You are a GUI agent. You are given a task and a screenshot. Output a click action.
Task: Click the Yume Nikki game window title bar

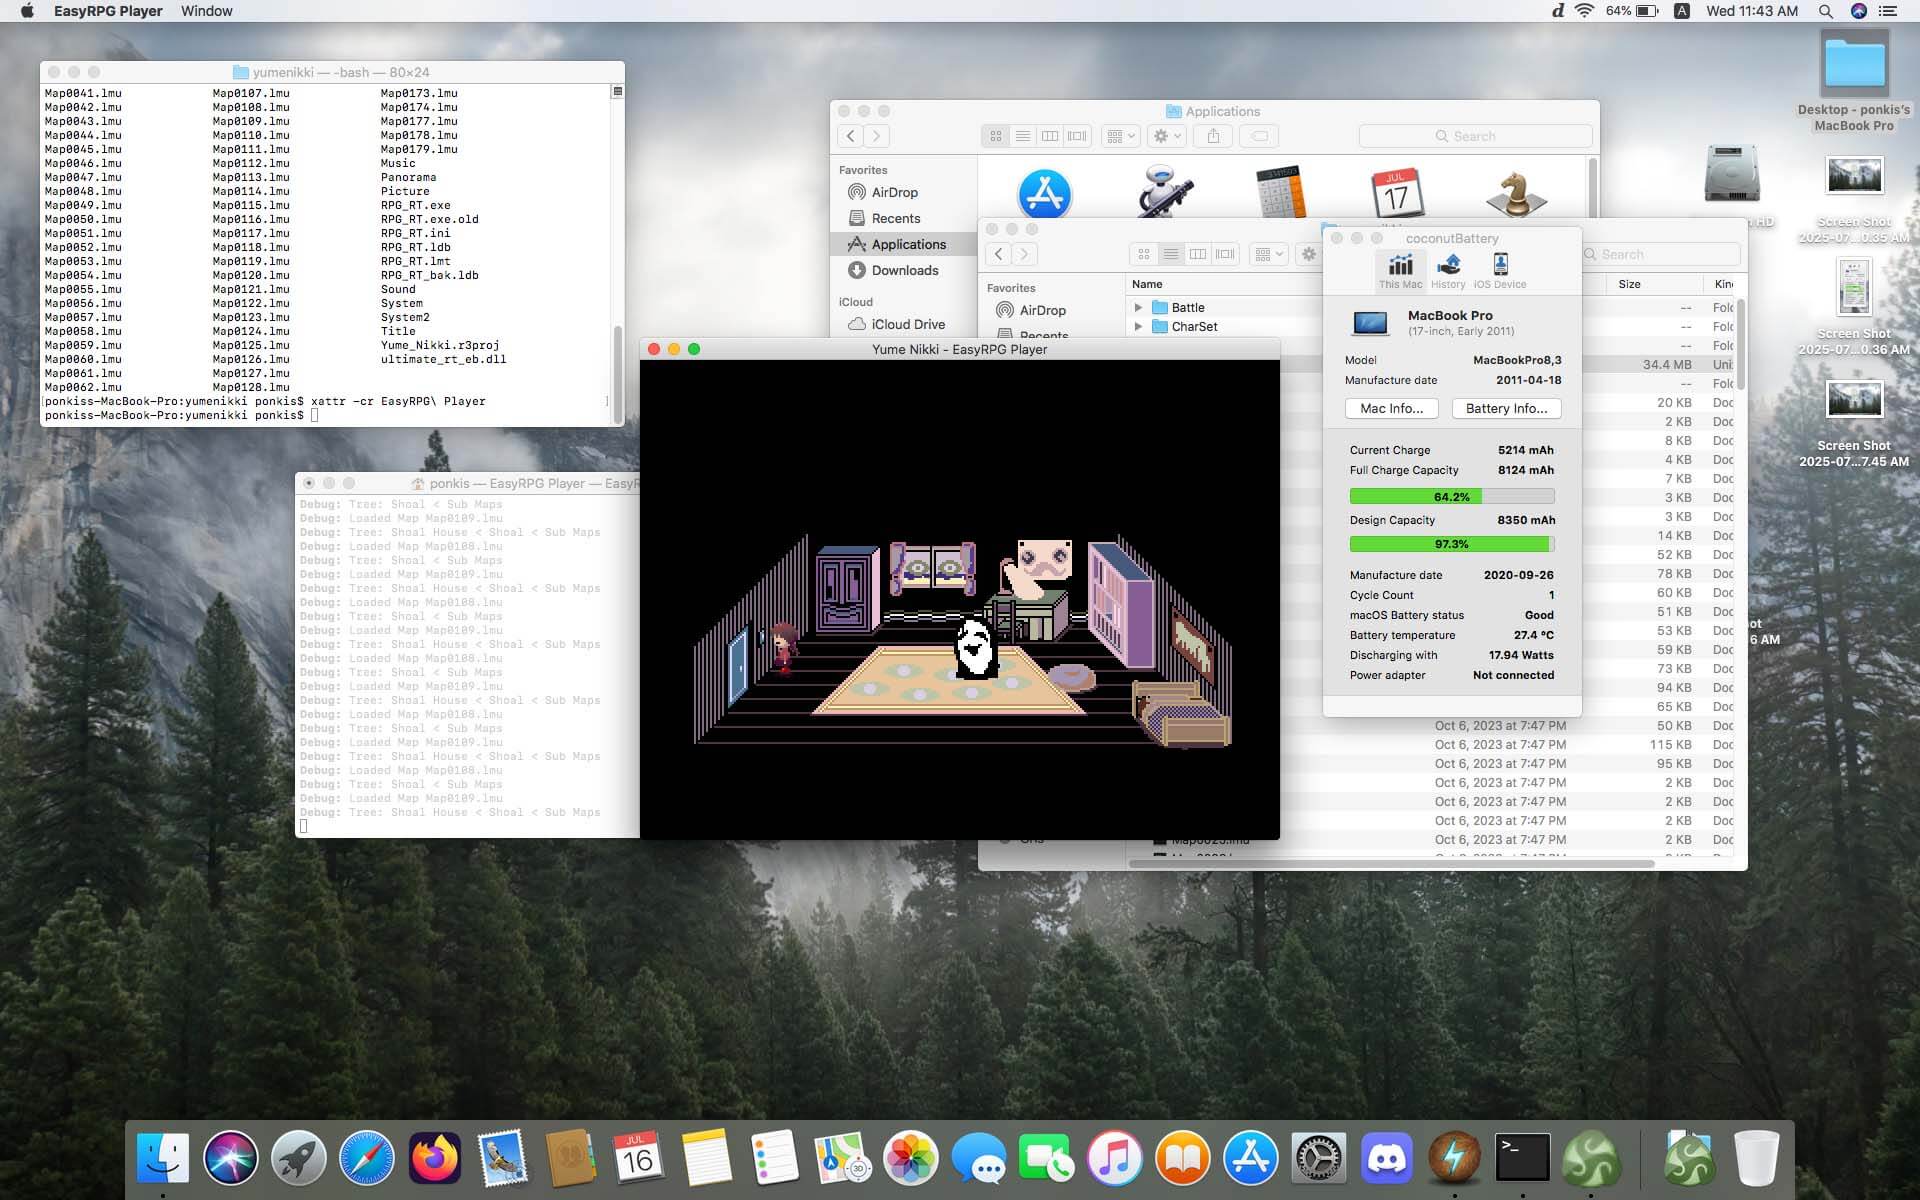coord(959,349)
